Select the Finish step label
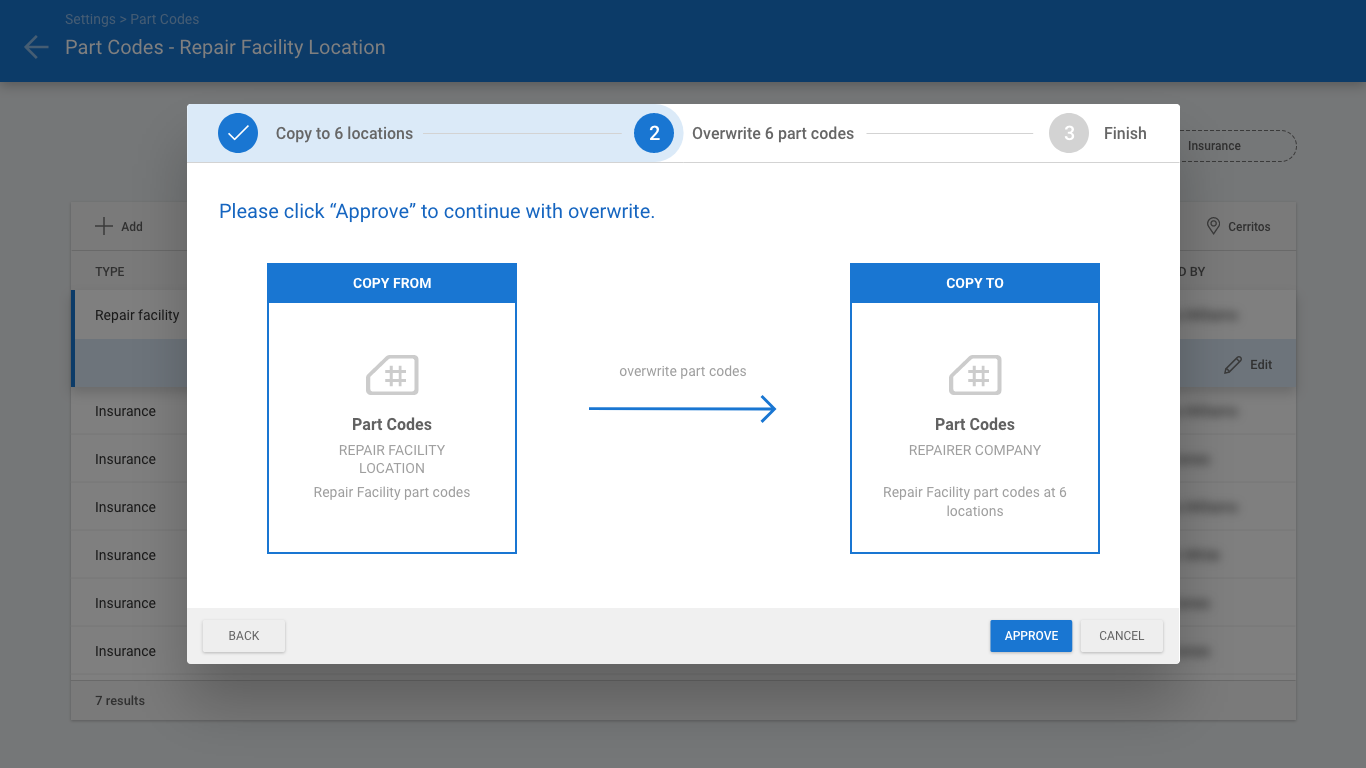Viewport: 1366px width, 768px height. 1125,133
